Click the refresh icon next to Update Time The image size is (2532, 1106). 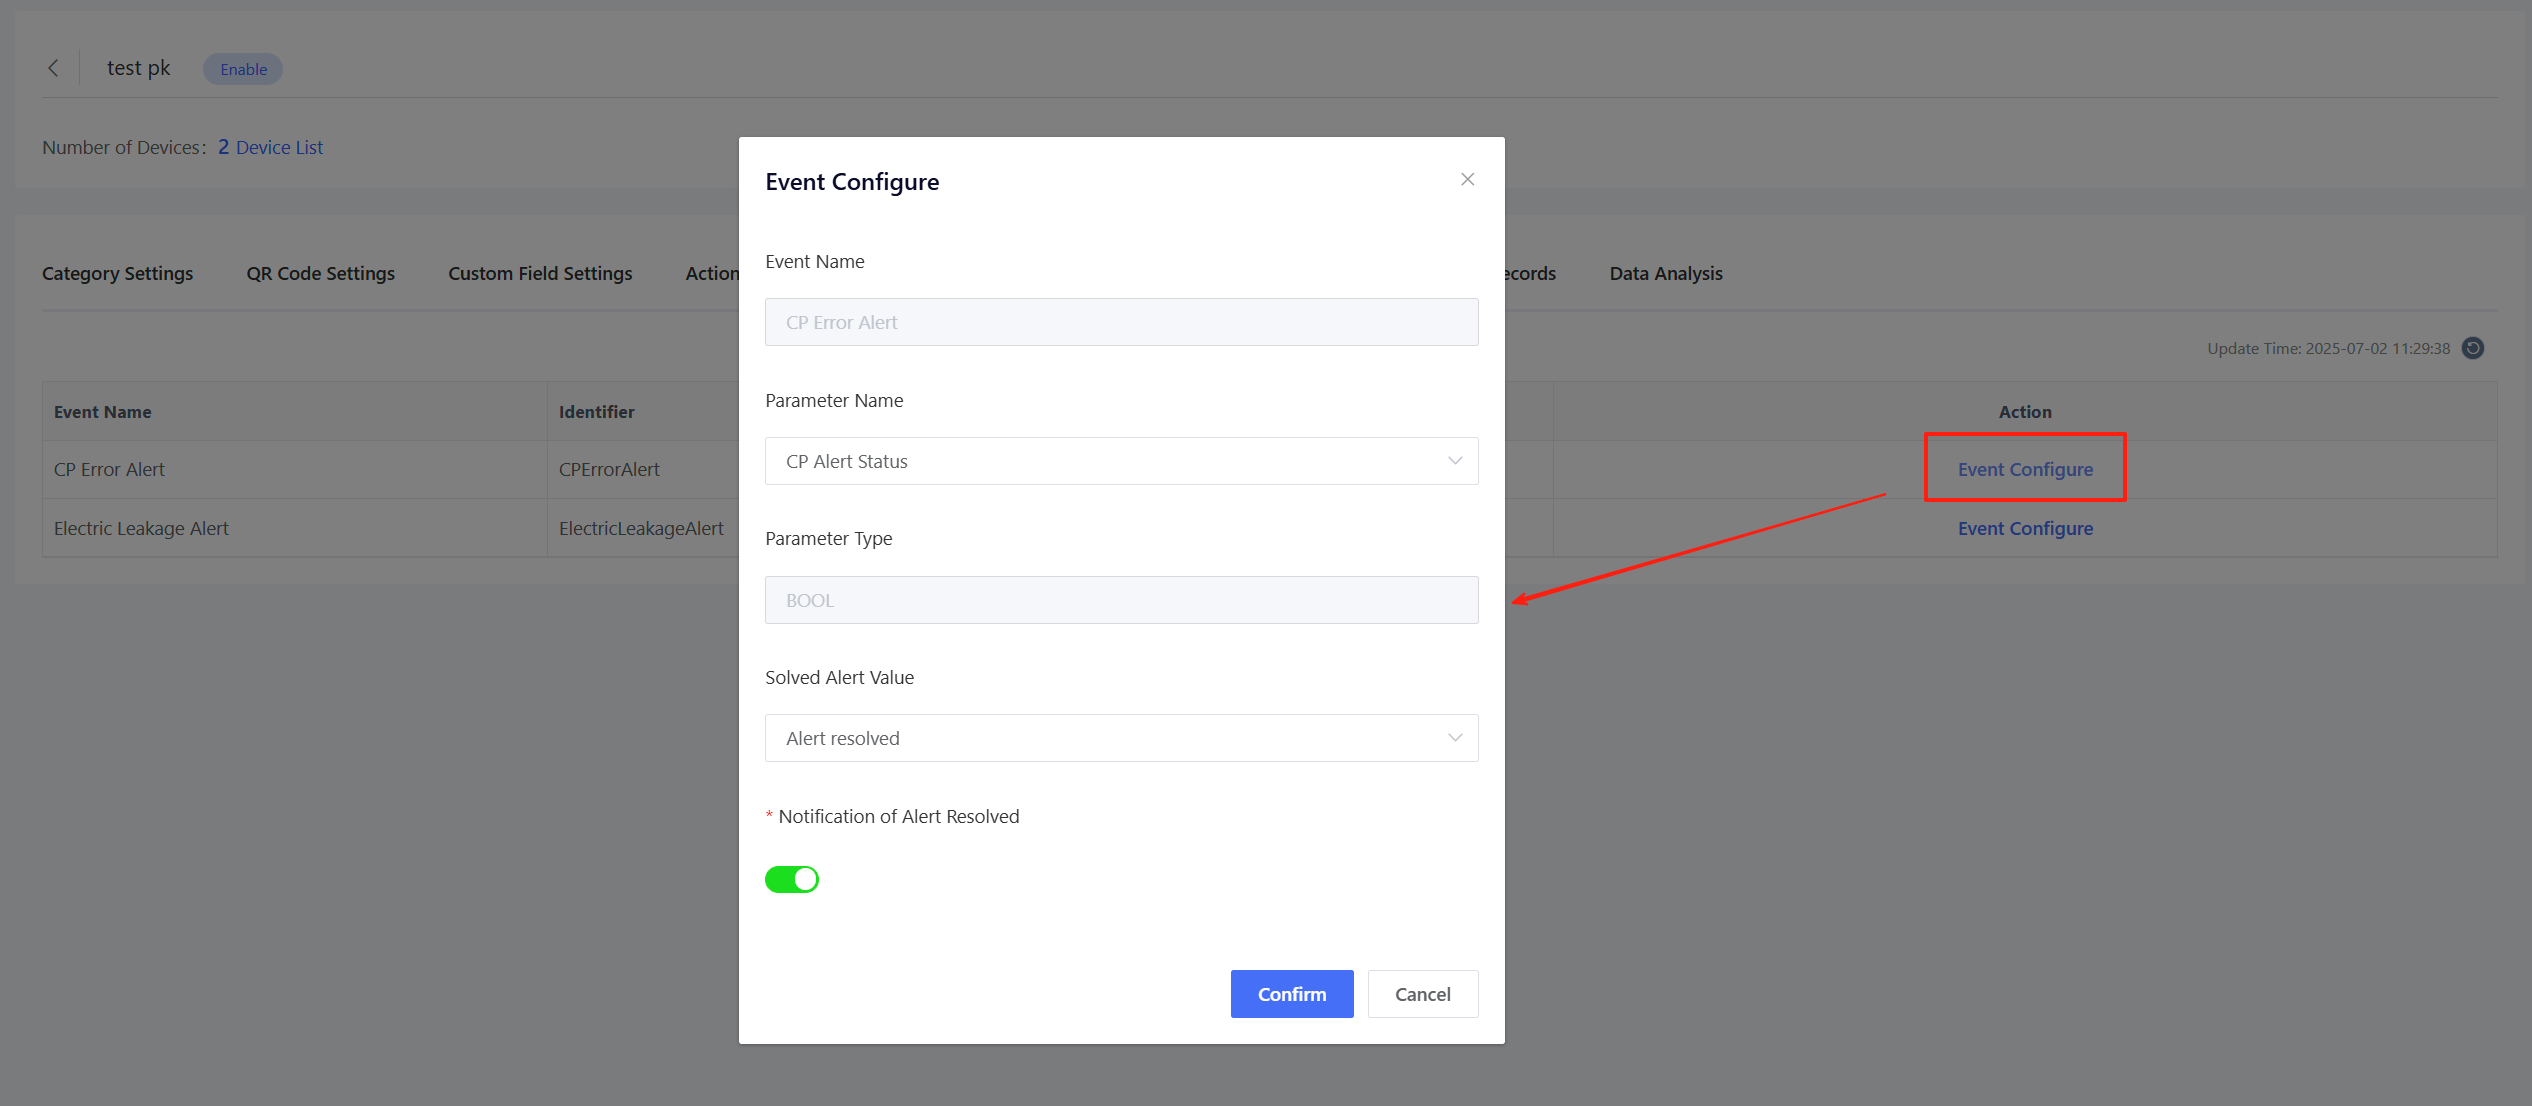coord(2473,348)
